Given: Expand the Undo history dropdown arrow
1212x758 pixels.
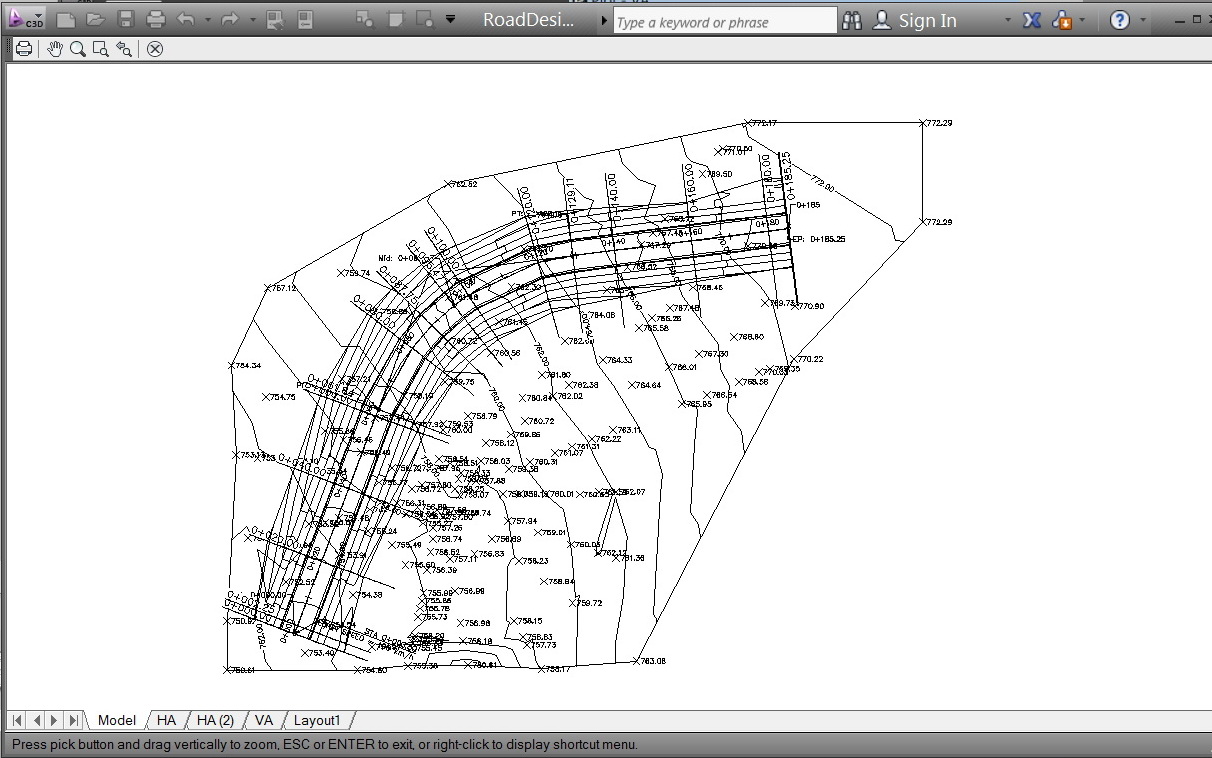Looking at the screenshot, I should (207, 19).
